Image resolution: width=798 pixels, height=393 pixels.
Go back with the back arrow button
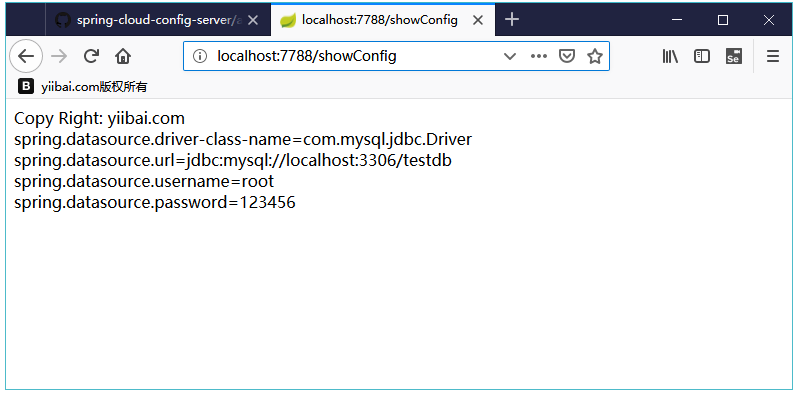[25, 56]
